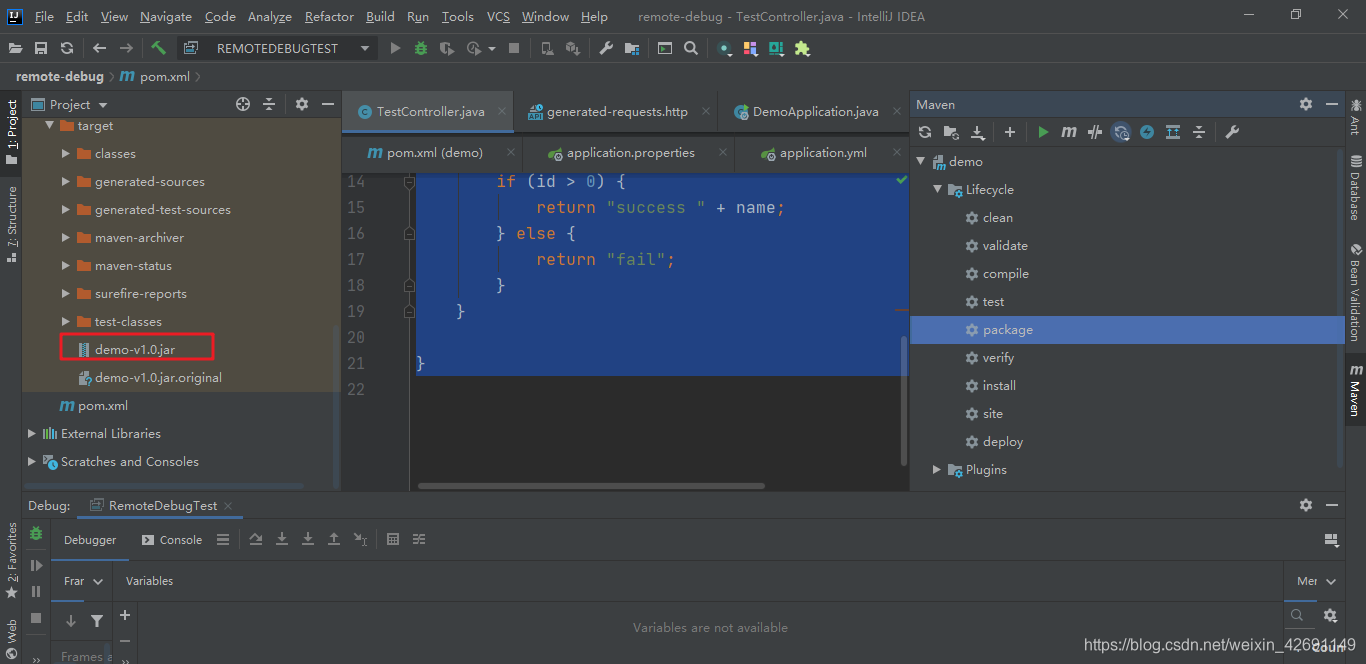Screen dimensions: 1366x664
Task: Click the Pause Program icon in debug sidebar
Action: [x=36, y=591]
